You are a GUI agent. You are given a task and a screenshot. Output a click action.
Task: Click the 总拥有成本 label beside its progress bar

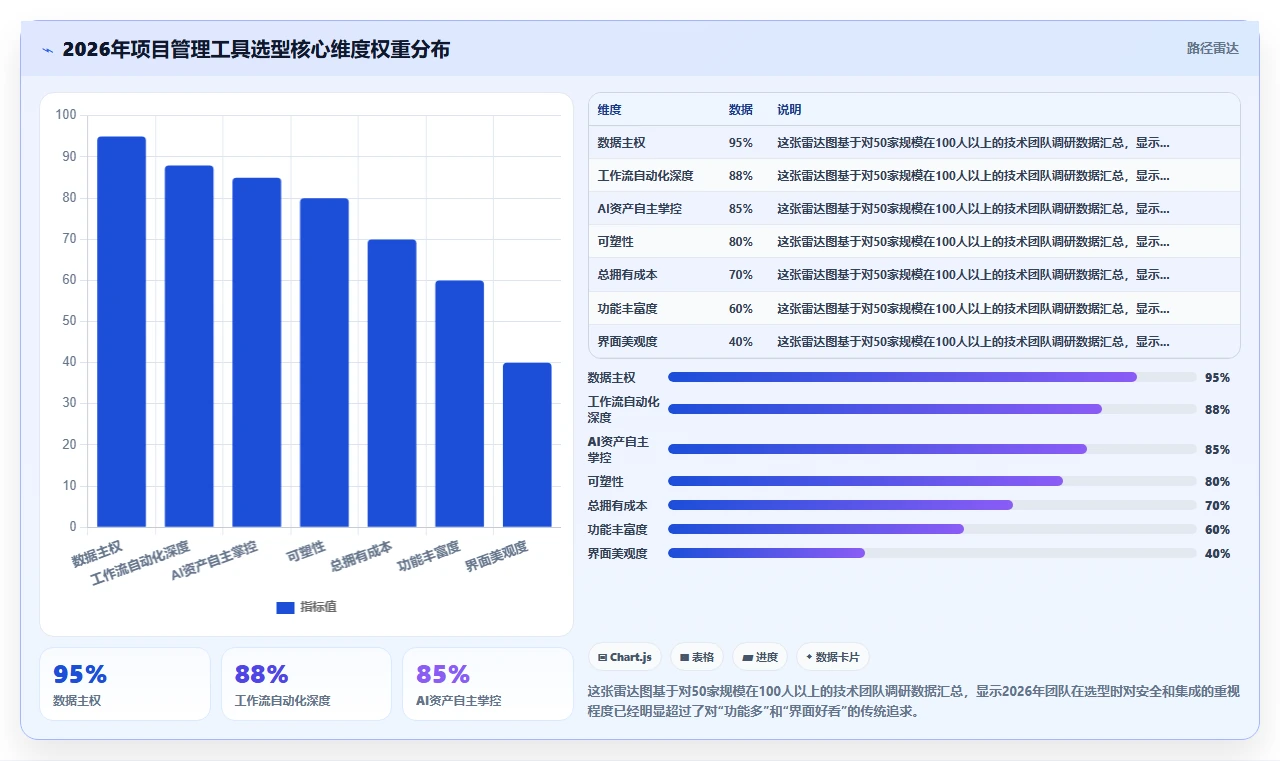[x=618, y=506]
